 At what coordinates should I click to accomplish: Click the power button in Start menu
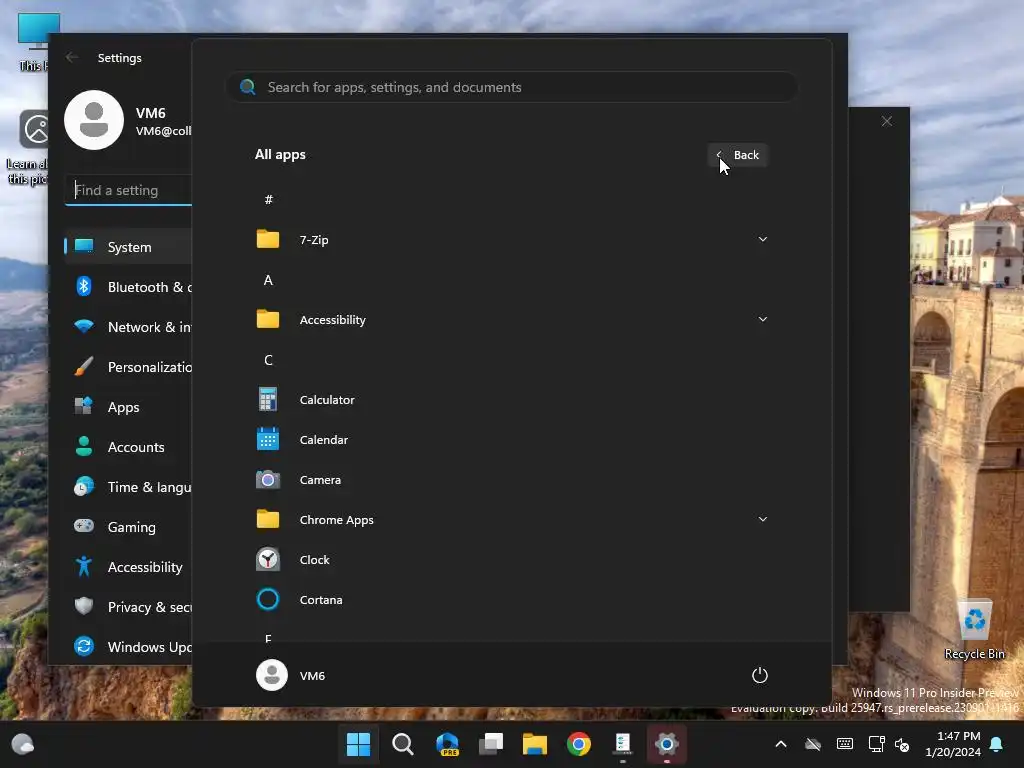coord(760,675)
